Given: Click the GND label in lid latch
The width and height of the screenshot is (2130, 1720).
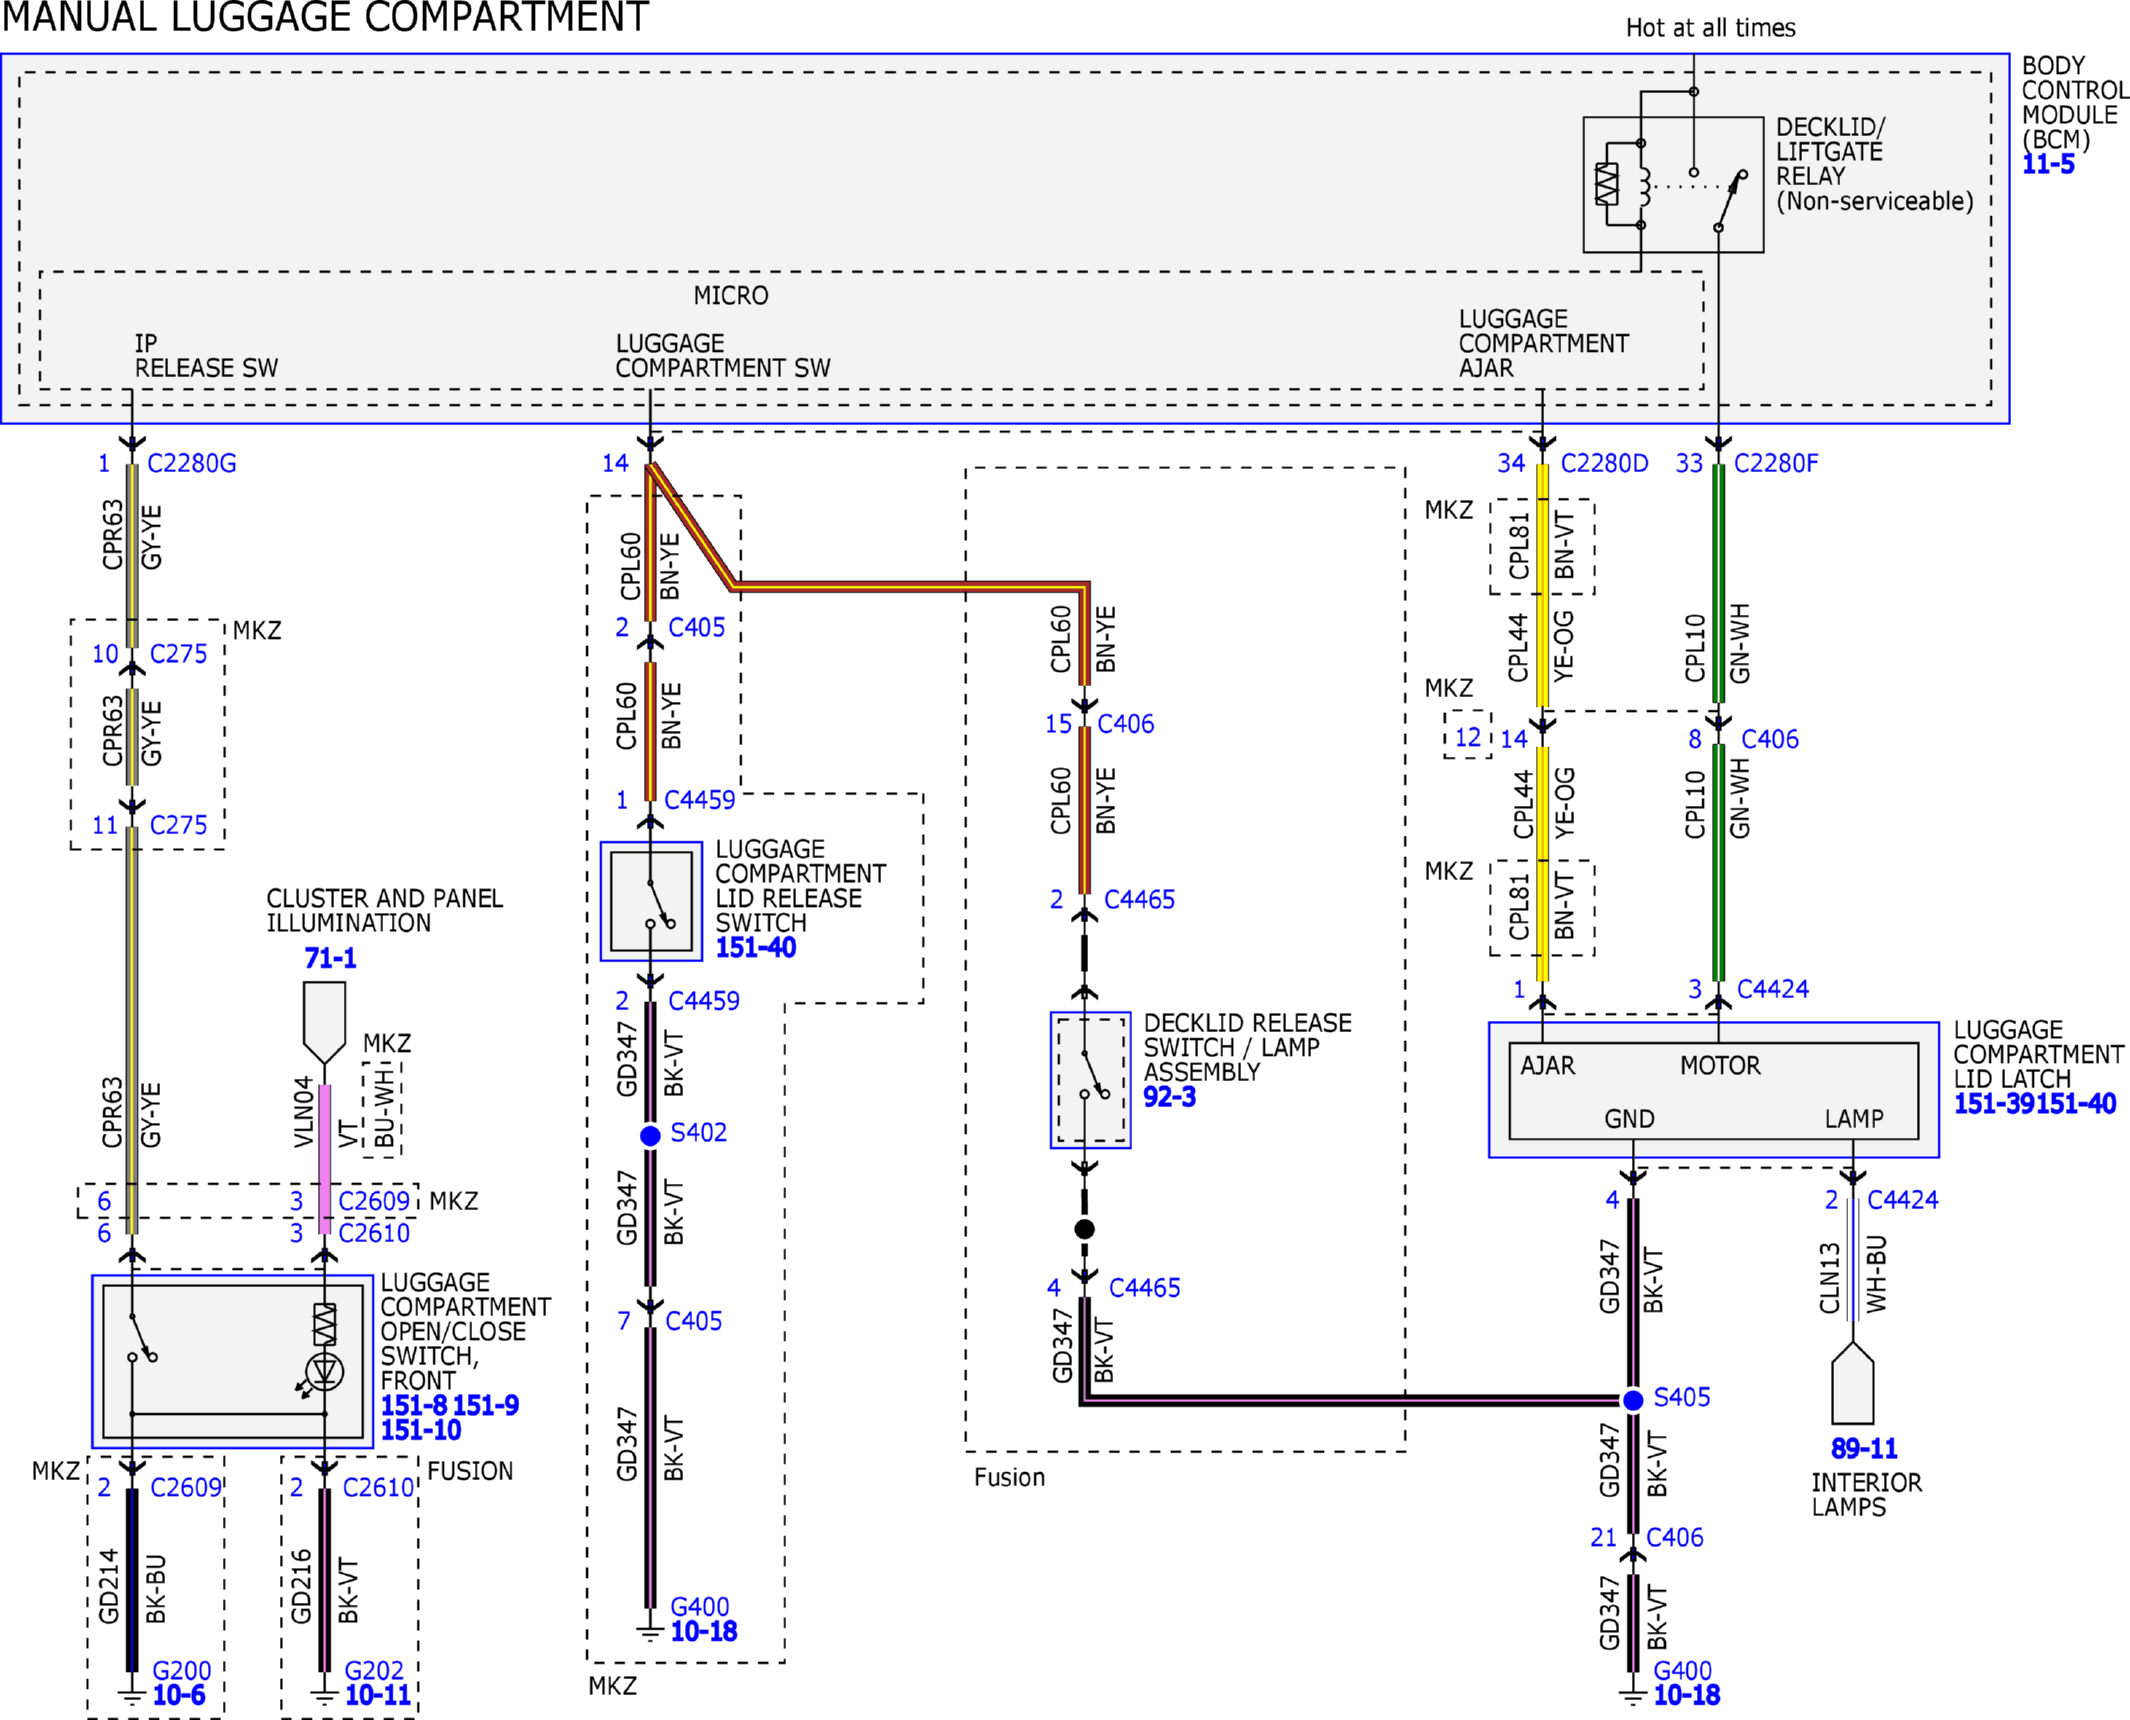Looking at the screenshot, I should coord(1629,1119).
